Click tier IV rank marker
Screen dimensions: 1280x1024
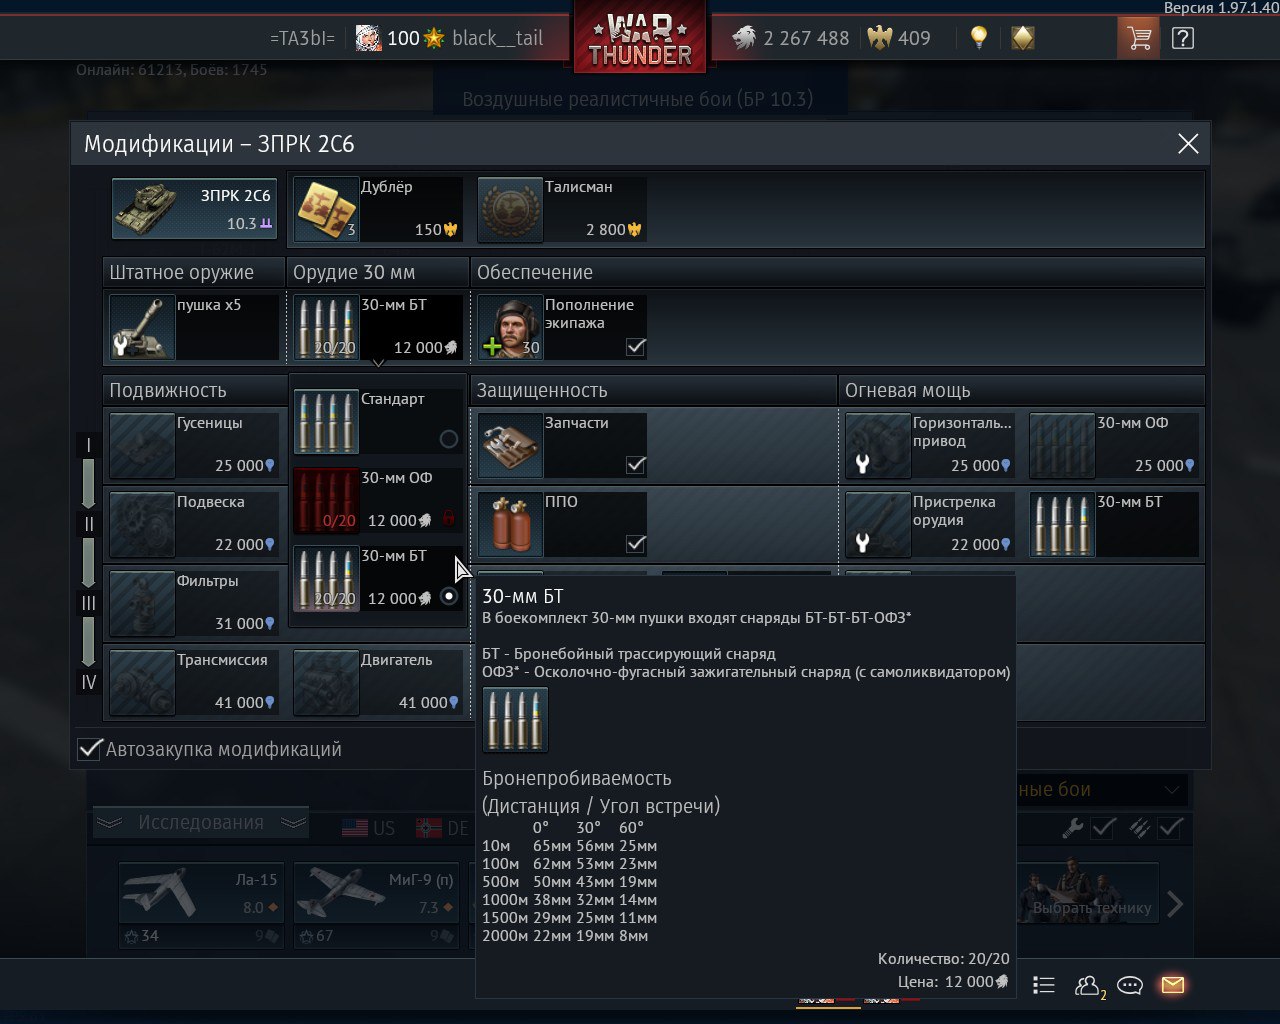[x=88, y=682]
